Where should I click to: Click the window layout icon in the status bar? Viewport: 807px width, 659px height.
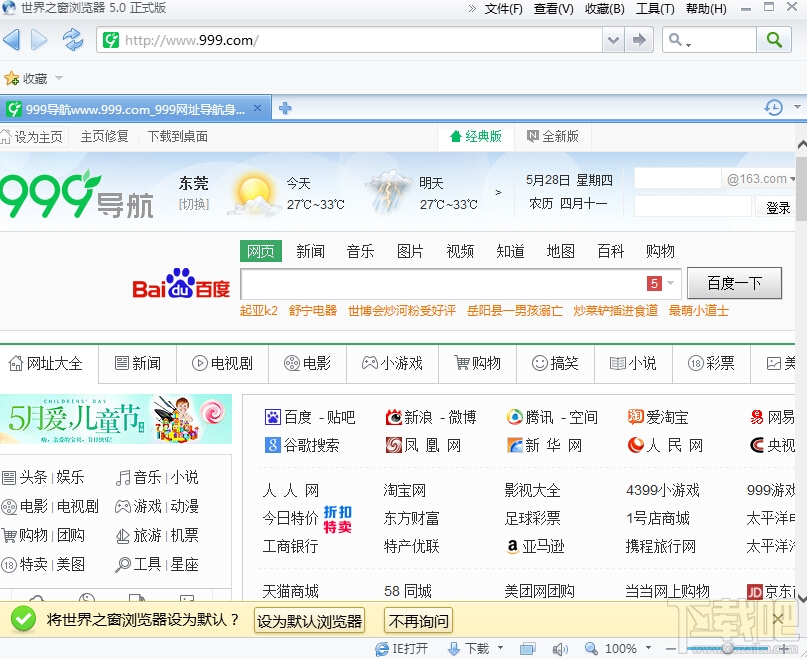click(x=528, y=649)
